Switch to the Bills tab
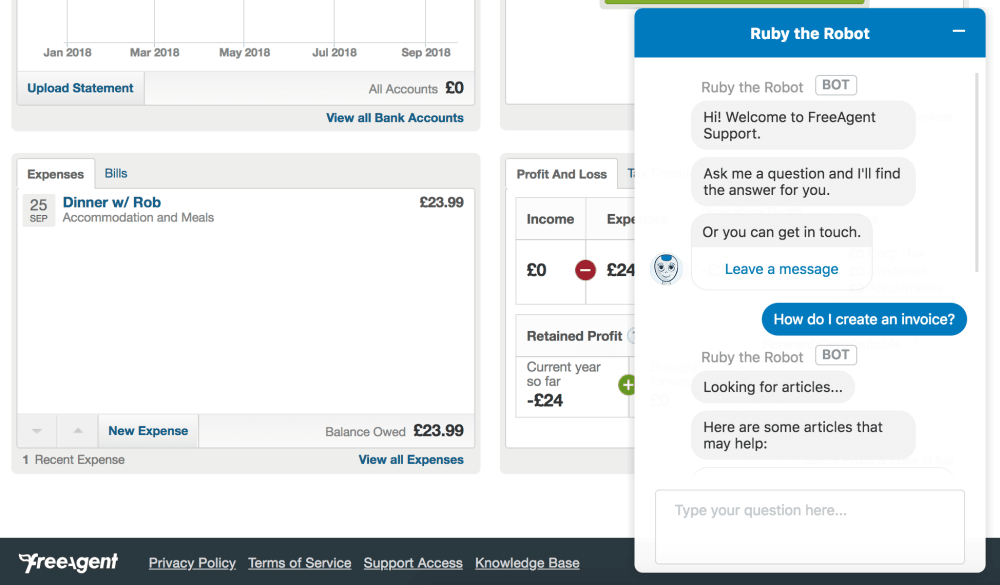This screenshot has width=1000, height=585. point(116,173)
